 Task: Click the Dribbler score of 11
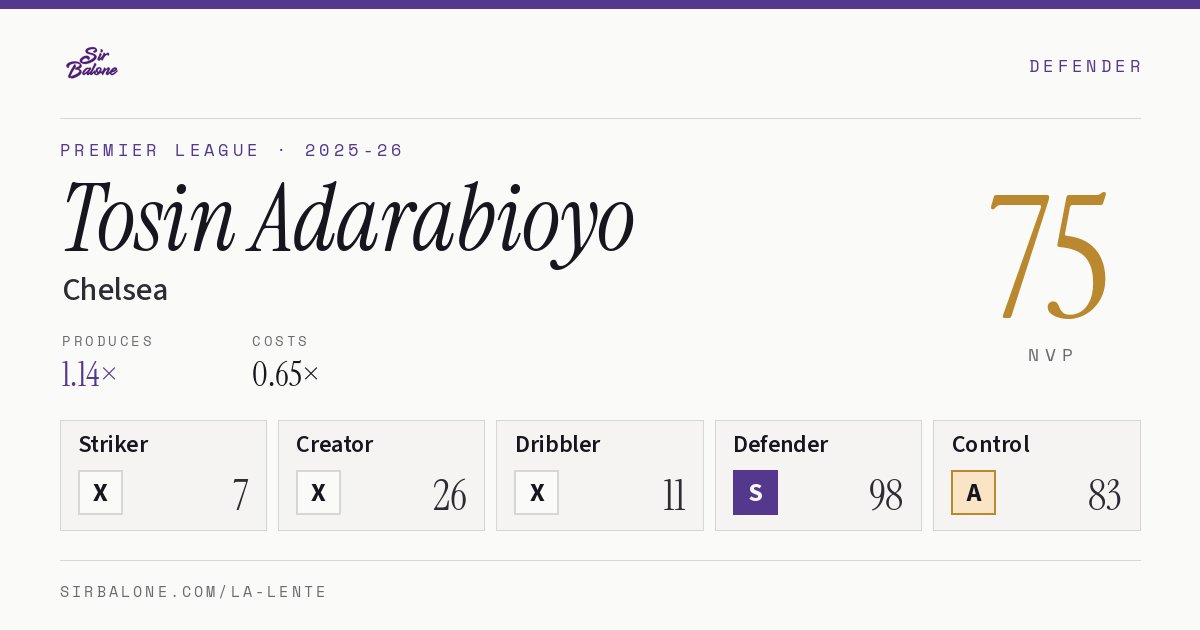(674, 495)
